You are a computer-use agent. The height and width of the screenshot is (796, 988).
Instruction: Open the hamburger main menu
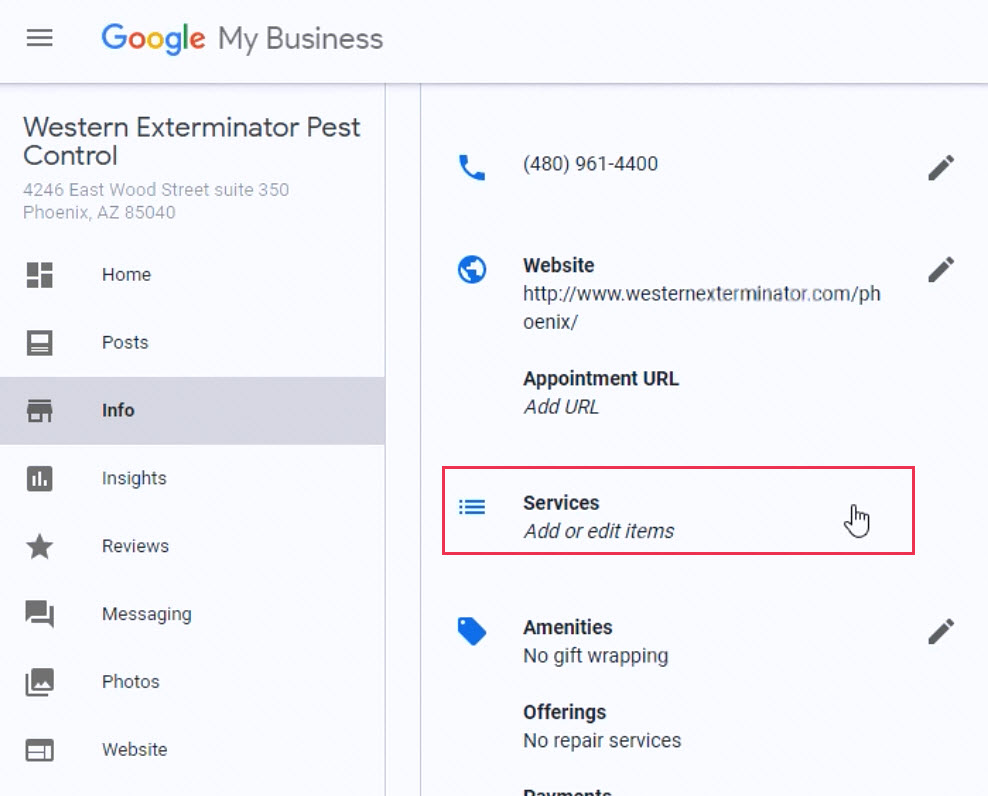[39, 38]
